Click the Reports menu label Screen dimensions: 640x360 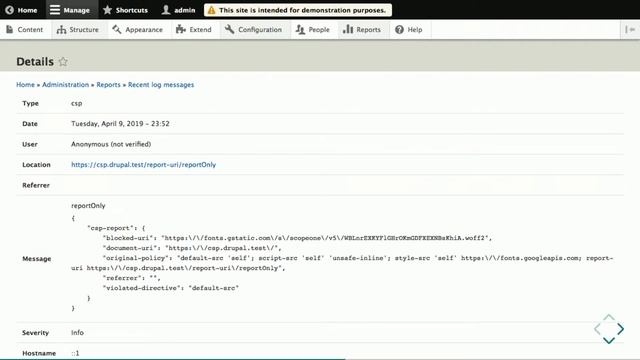(369, 30)
